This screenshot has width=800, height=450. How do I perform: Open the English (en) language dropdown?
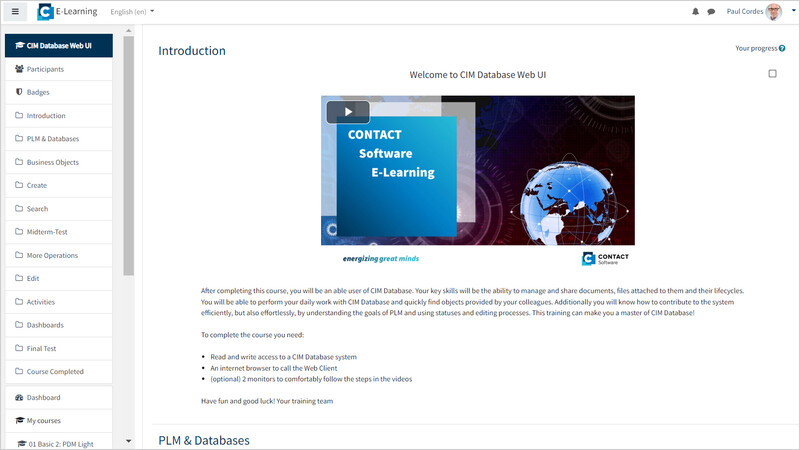click(x=132, y=11)
